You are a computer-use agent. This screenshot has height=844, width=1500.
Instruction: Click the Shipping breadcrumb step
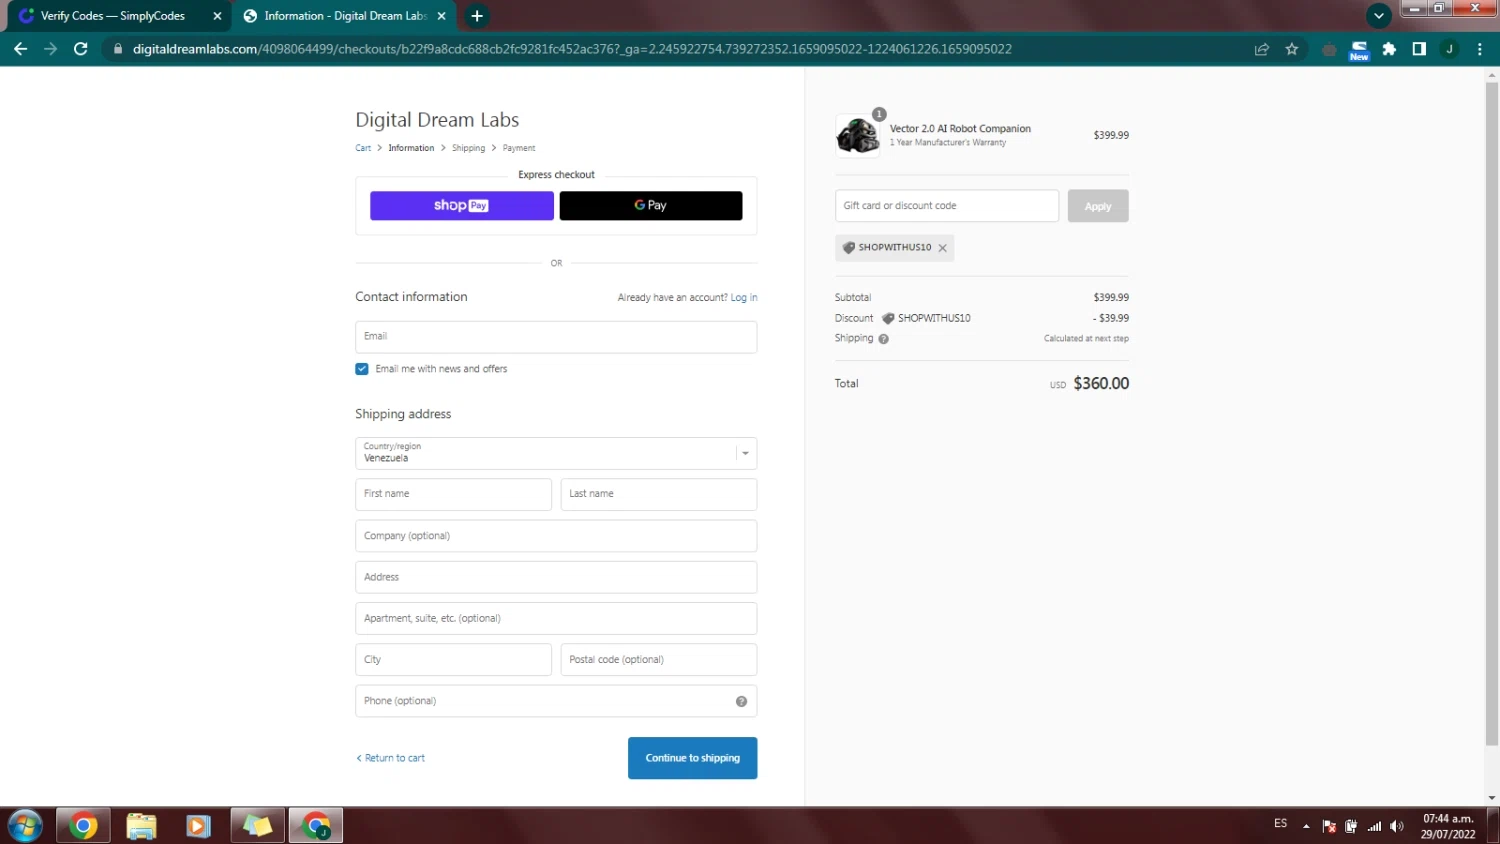pos(468,148)
